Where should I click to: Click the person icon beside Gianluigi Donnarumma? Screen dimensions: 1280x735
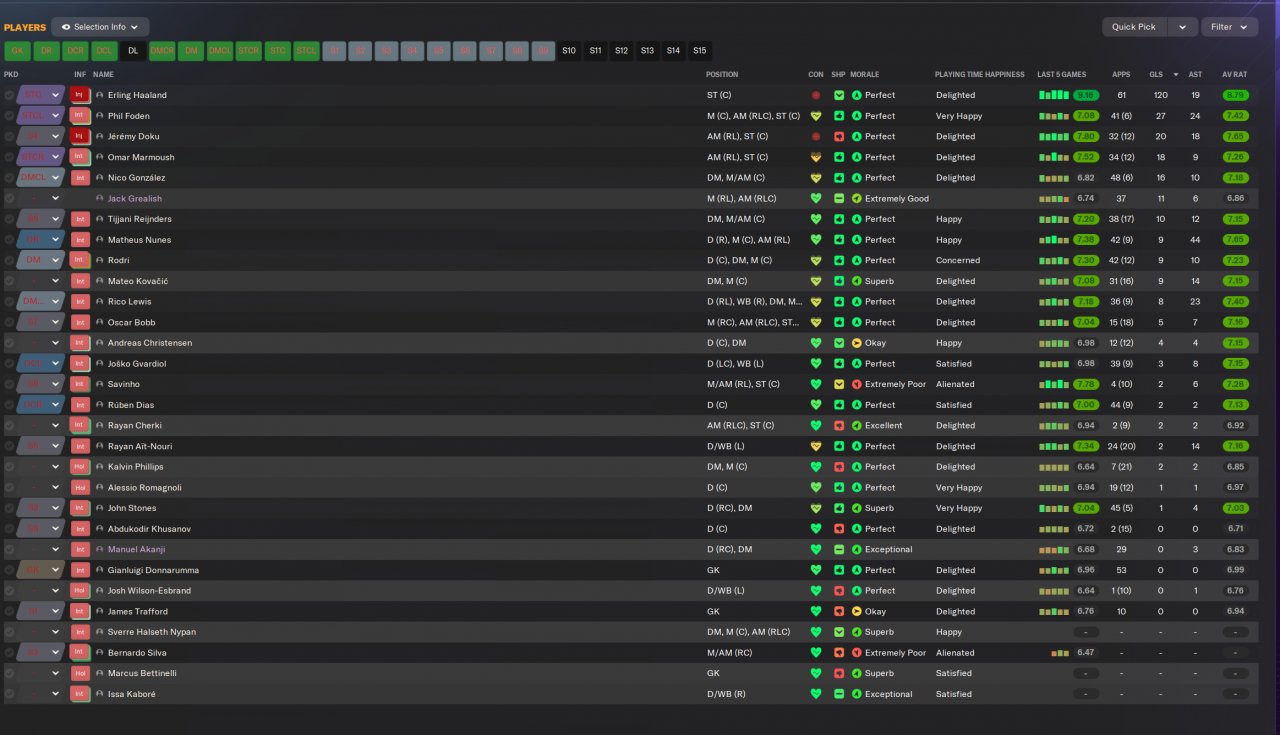click(x=100, y=570)
